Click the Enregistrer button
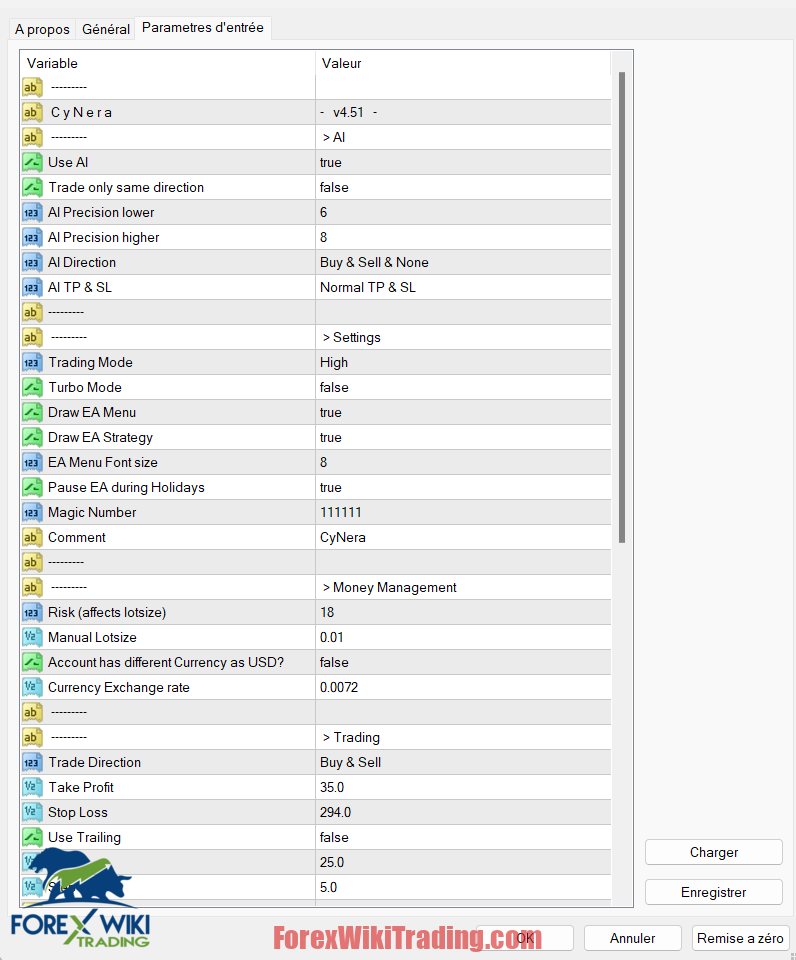Image resolution: width=796 pixels, height=960 pixels. pos(714,893)
